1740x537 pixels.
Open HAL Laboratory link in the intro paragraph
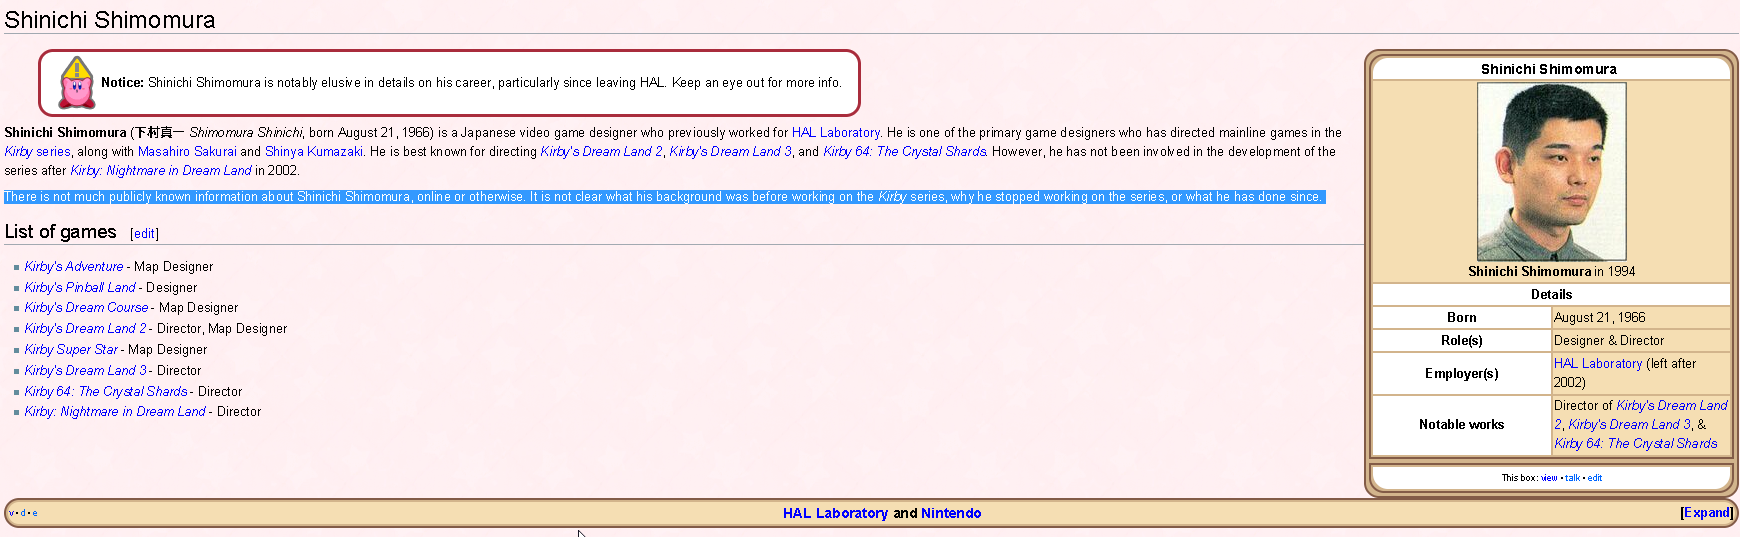tap(836, 132)
